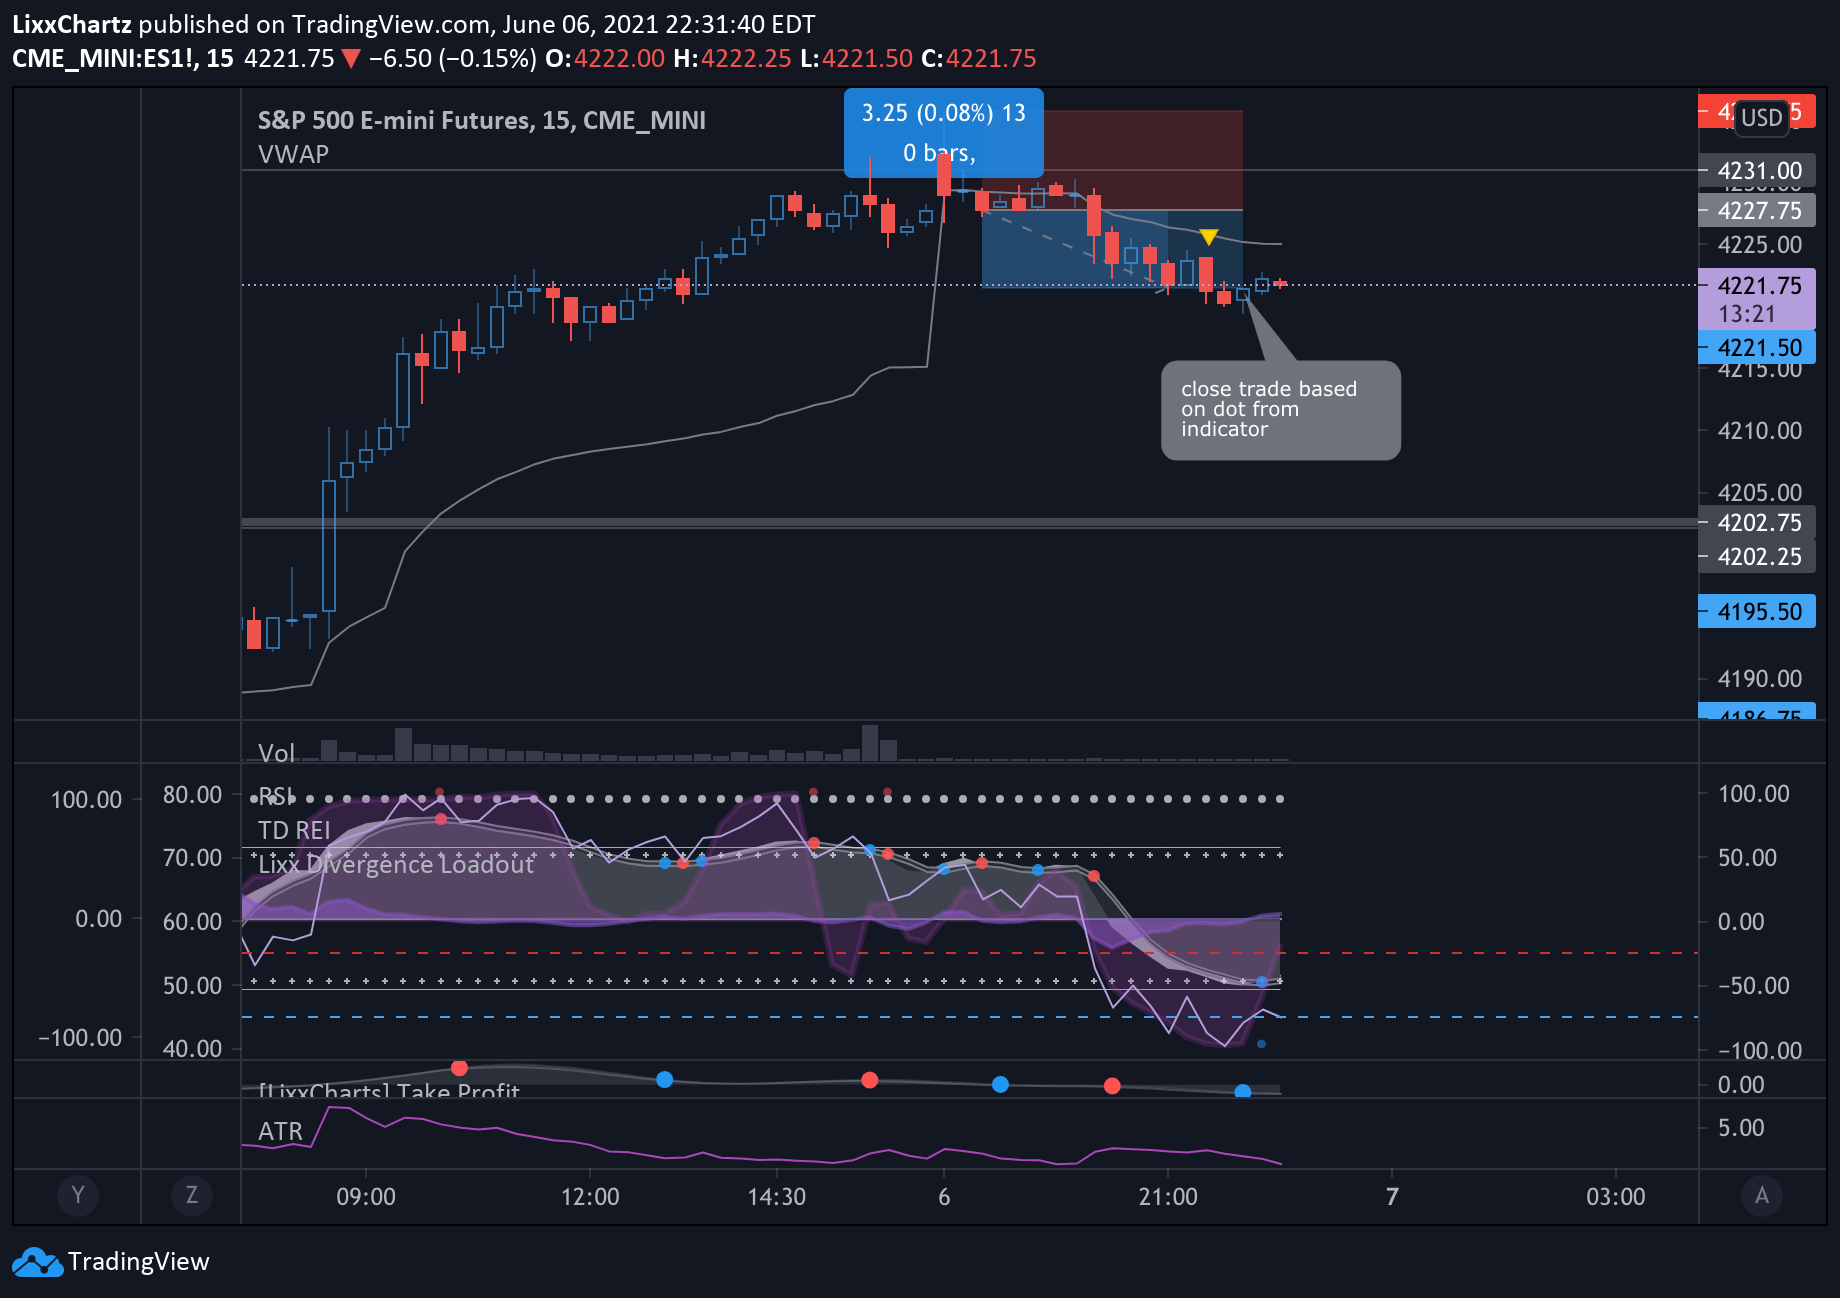Screen dimensions: 1840x1298
Task: Click the TD REI indicator label
Action: pyautogui.click(x=294, y=830)
